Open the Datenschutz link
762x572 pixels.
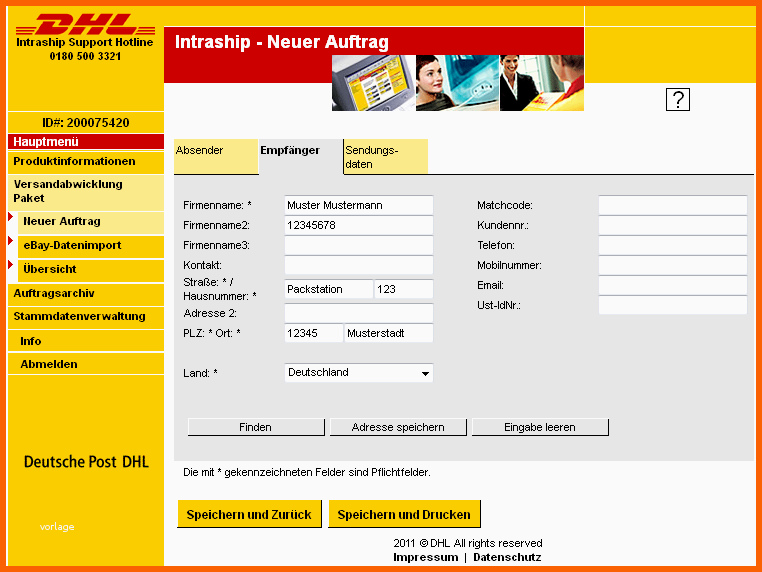coord(507,557)
